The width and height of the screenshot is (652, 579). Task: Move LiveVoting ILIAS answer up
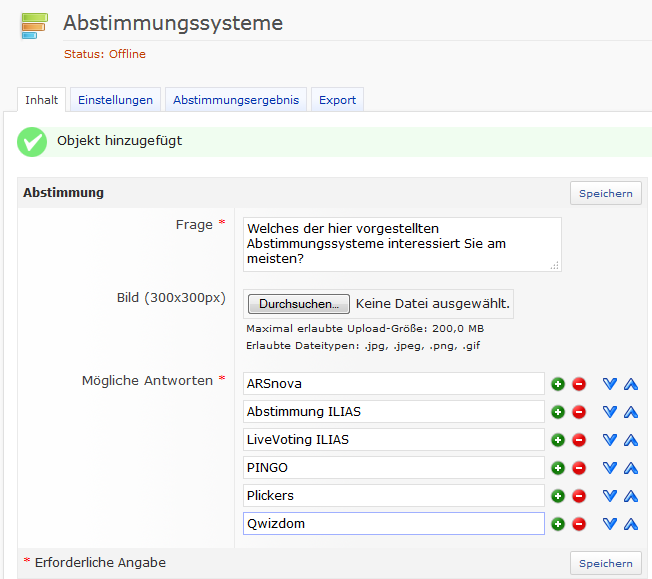point(630,440)
